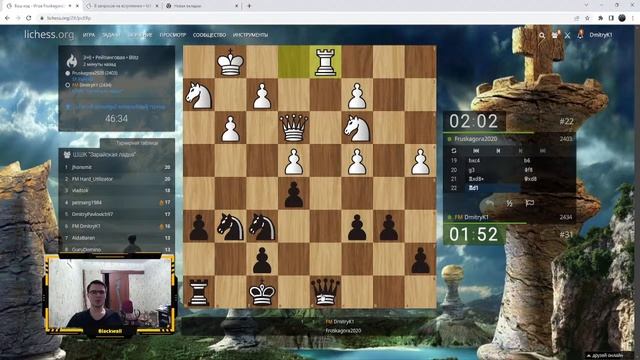Select FM DmitryK1 in standings
640x360 pixels.
pos(86,226)
